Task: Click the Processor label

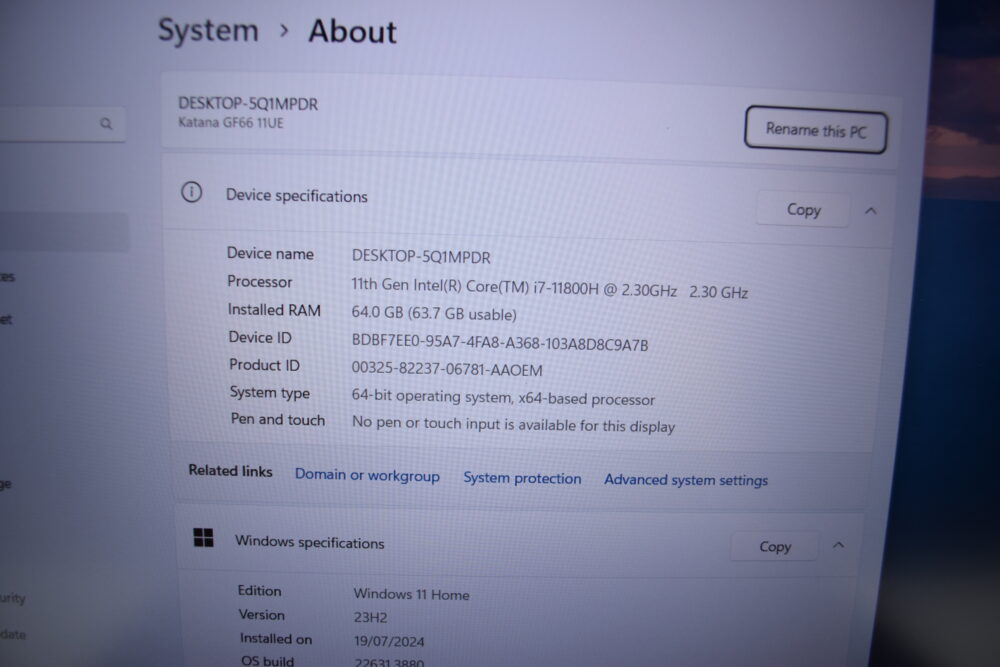Action: coord(260,282)
